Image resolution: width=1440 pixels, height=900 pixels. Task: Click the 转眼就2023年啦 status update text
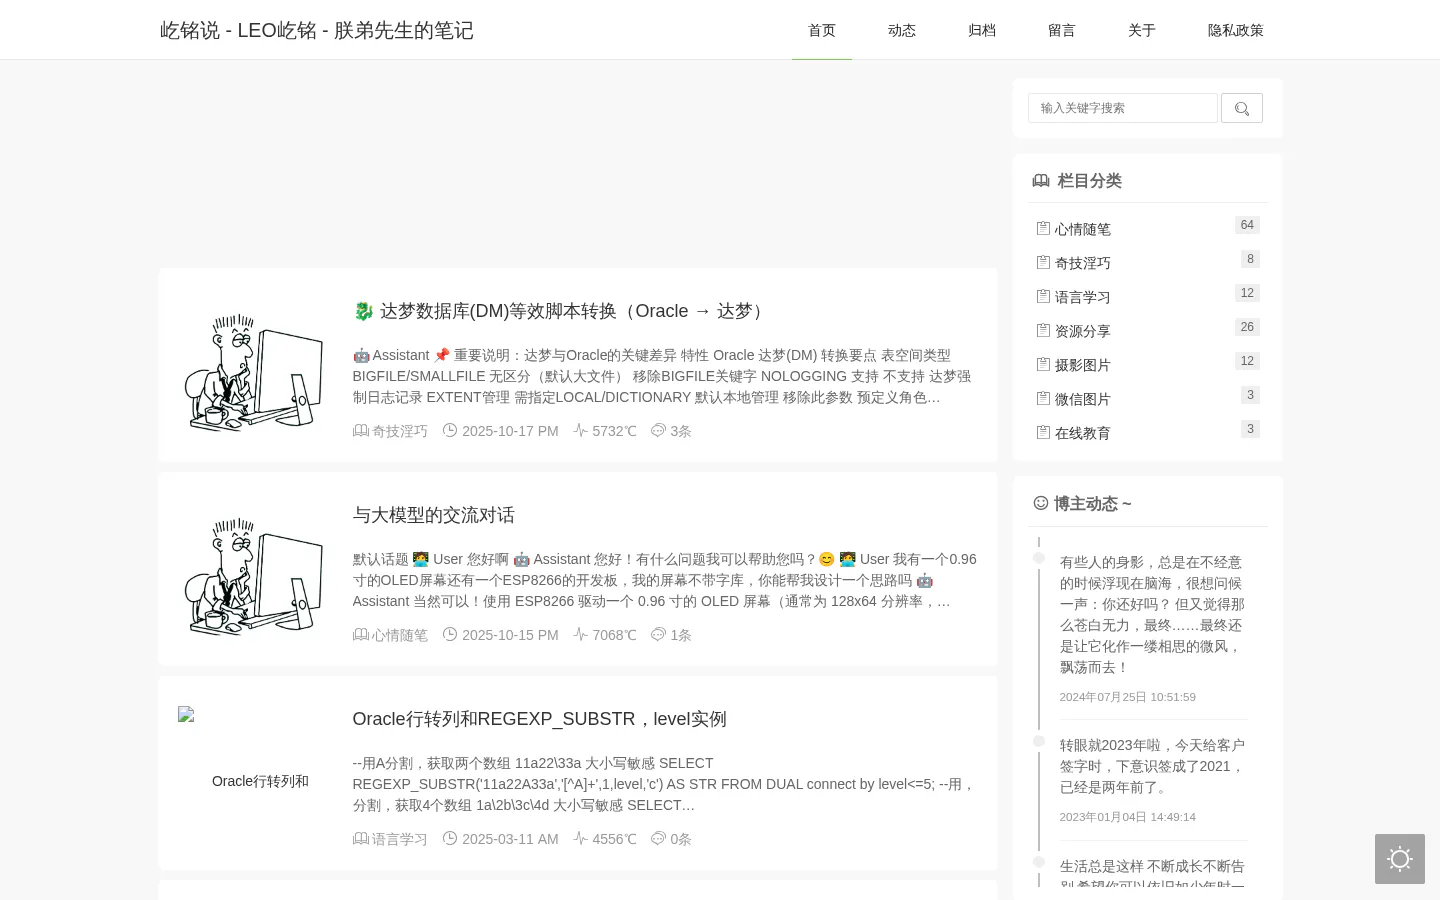coord(1153,766)
